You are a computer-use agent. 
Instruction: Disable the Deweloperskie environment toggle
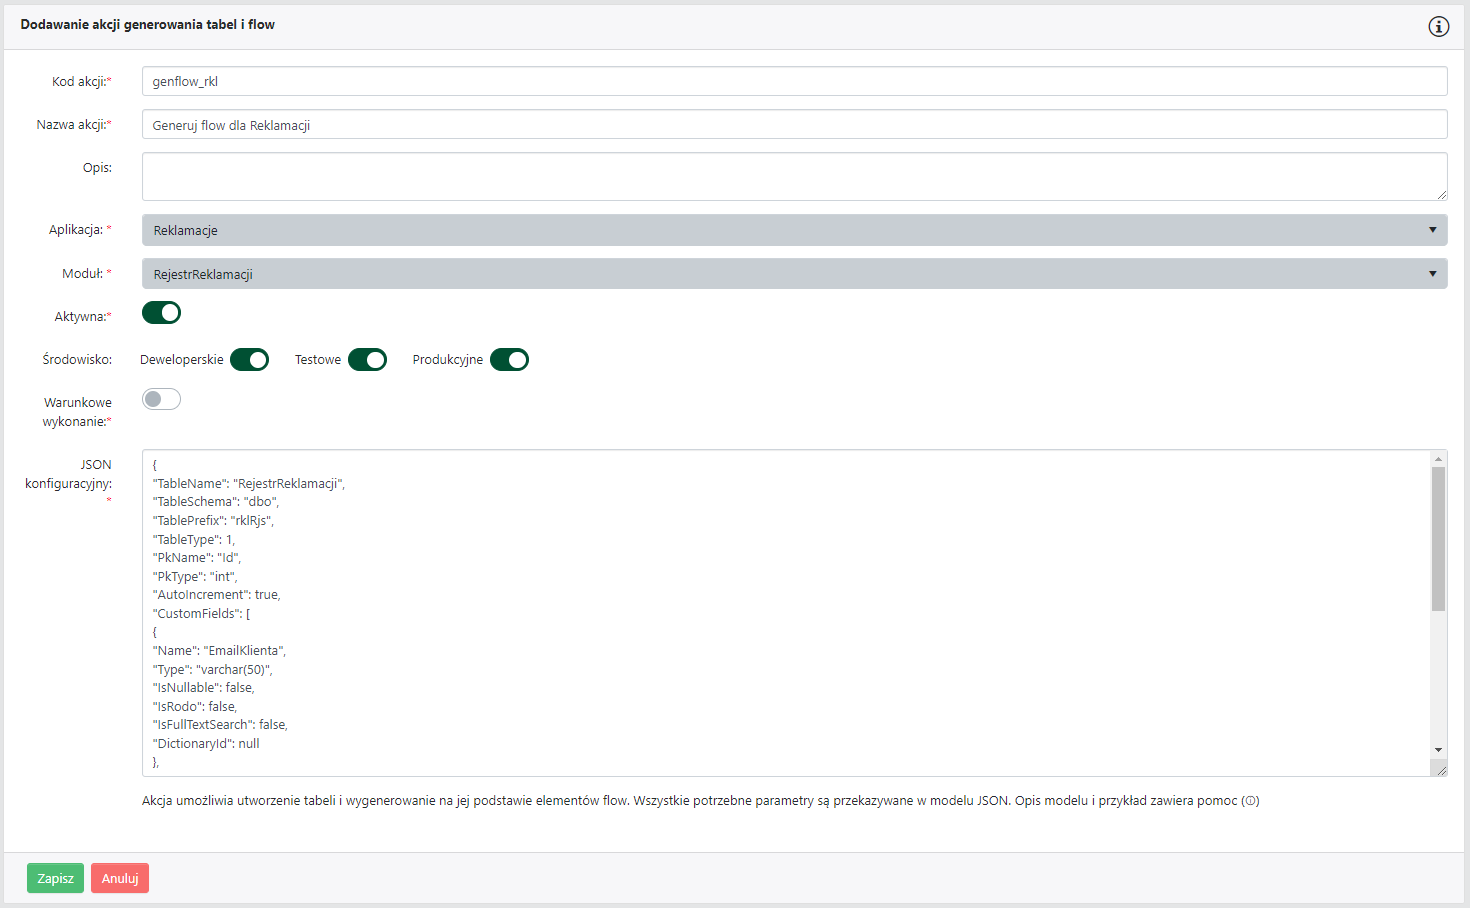click(249, 360)
